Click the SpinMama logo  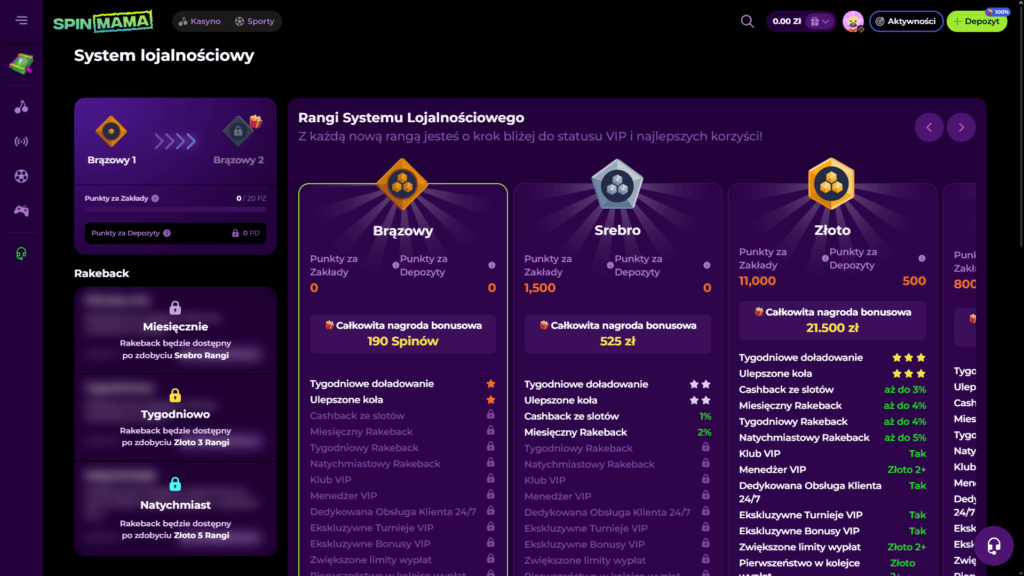[103, 21]
